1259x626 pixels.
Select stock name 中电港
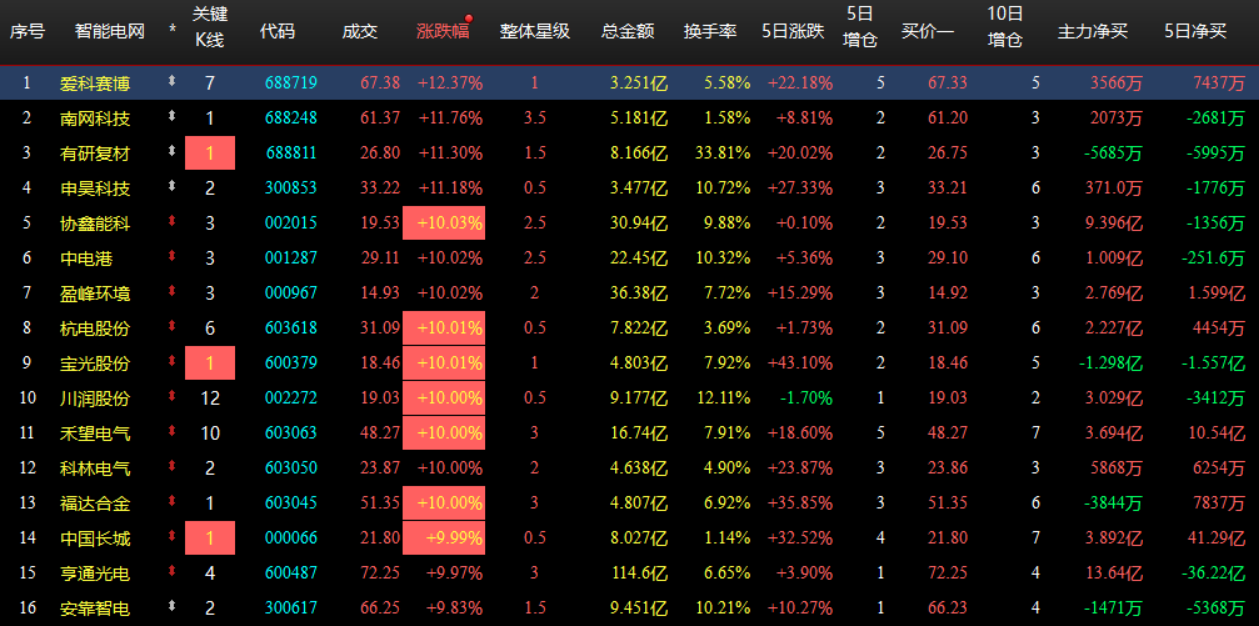coord(86,258)
